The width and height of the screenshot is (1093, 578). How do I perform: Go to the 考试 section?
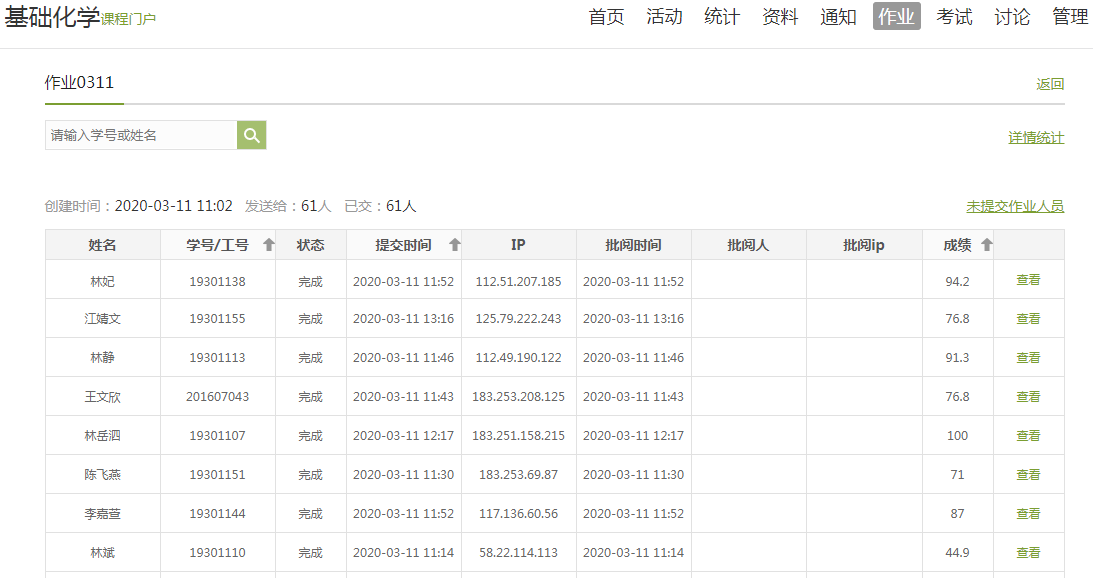point(954,17)
